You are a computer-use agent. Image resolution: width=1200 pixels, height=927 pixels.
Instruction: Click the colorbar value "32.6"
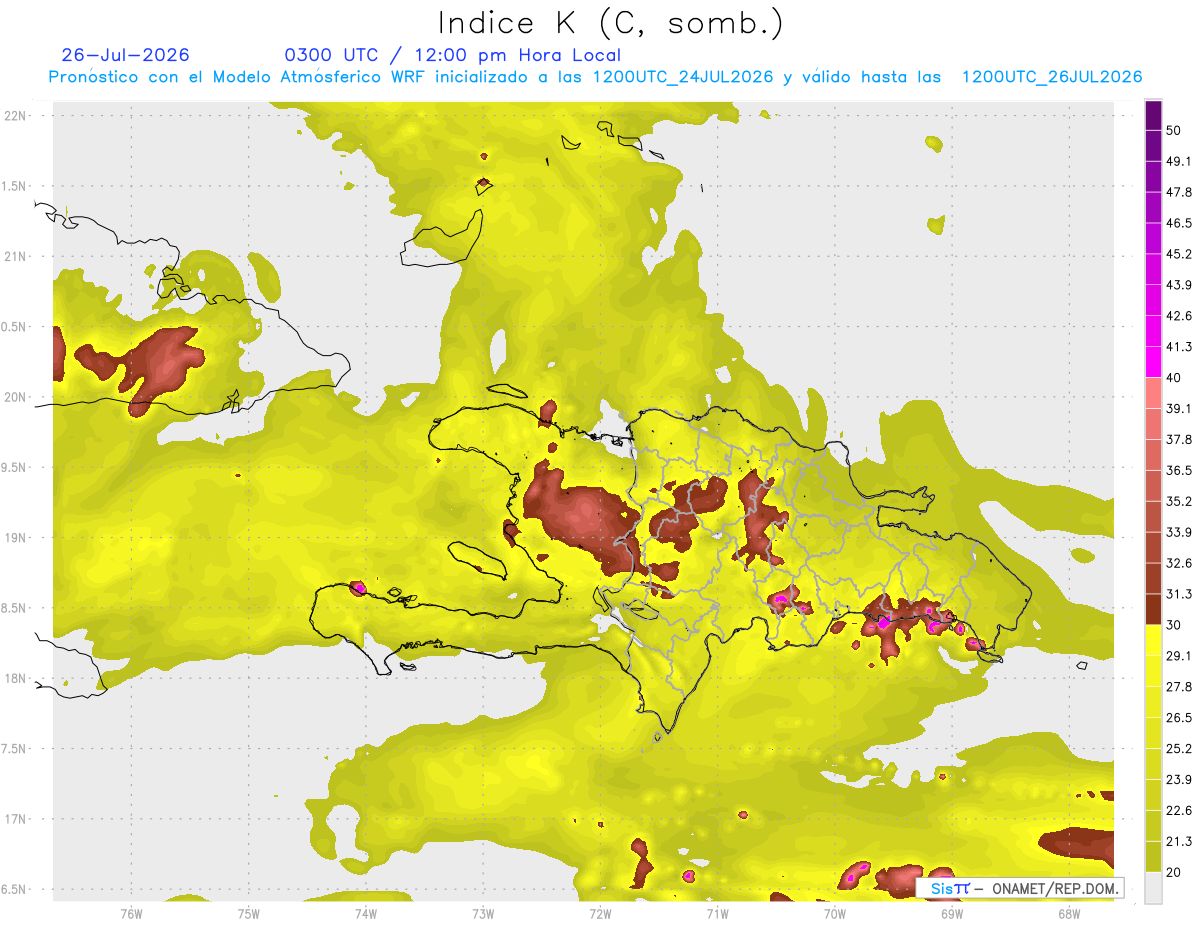point(1179,563)
